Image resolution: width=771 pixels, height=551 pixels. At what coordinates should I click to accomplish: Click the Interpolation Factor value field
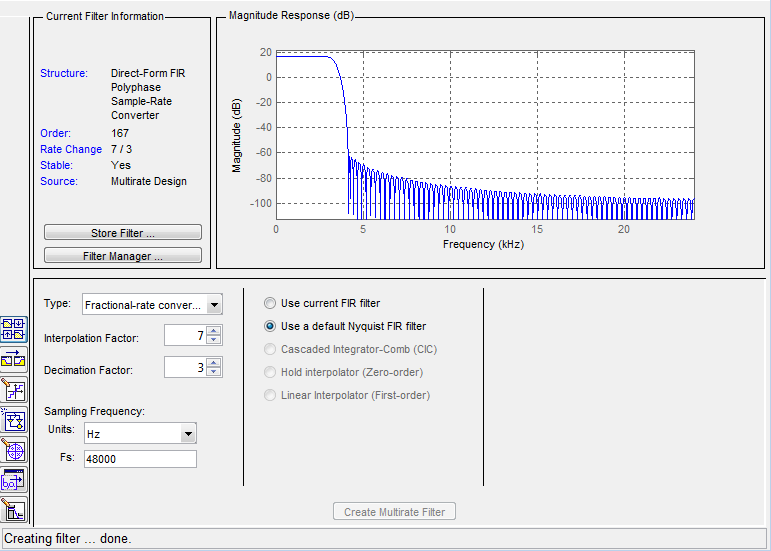click(185, 335)
